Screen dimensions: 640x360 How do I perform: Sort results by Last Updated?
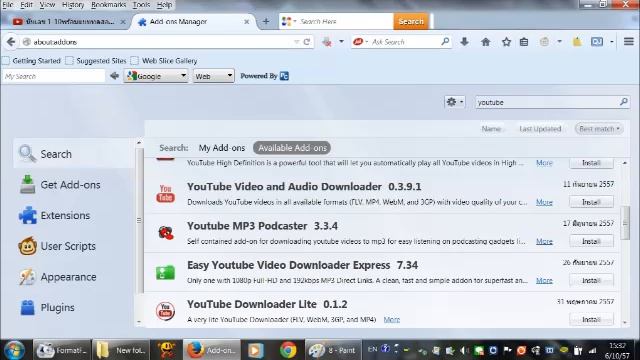point(540,129)
